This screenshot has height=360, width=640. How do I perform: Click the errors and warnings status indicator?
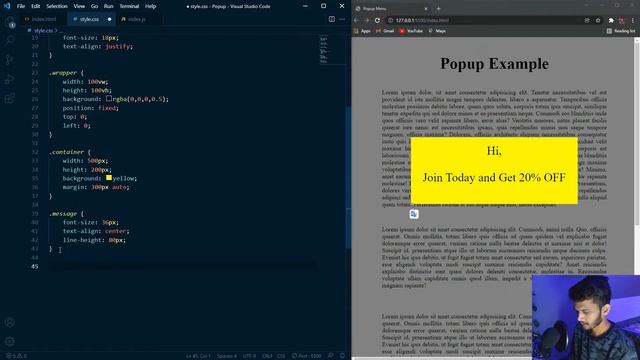click(16, 356)
